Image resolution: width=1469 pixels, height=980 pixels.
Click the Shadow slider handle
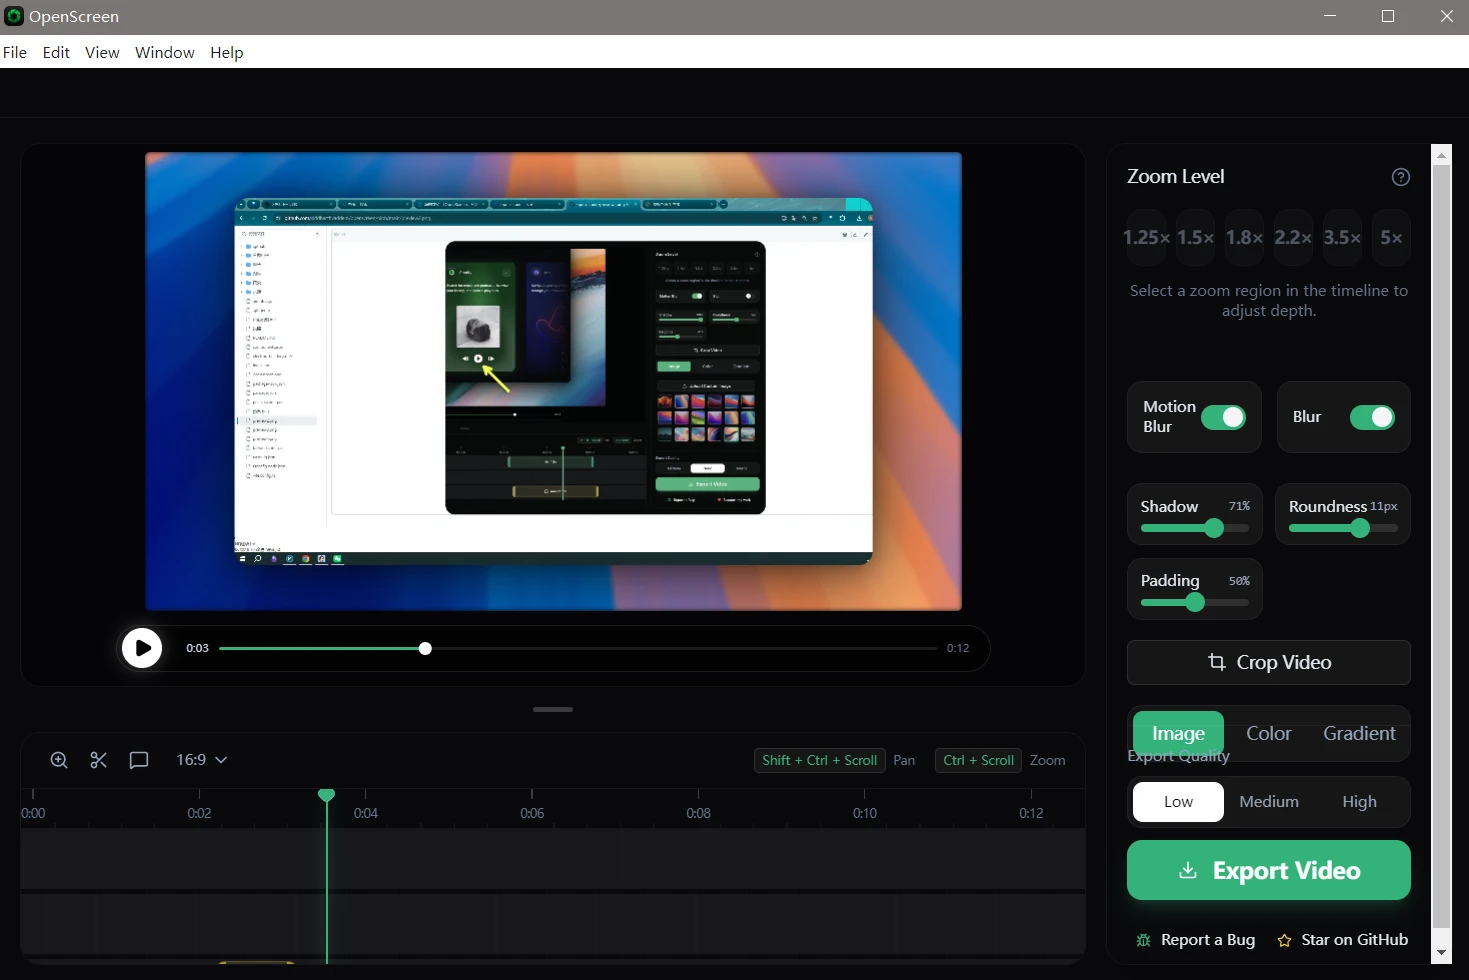point(1214,528)
